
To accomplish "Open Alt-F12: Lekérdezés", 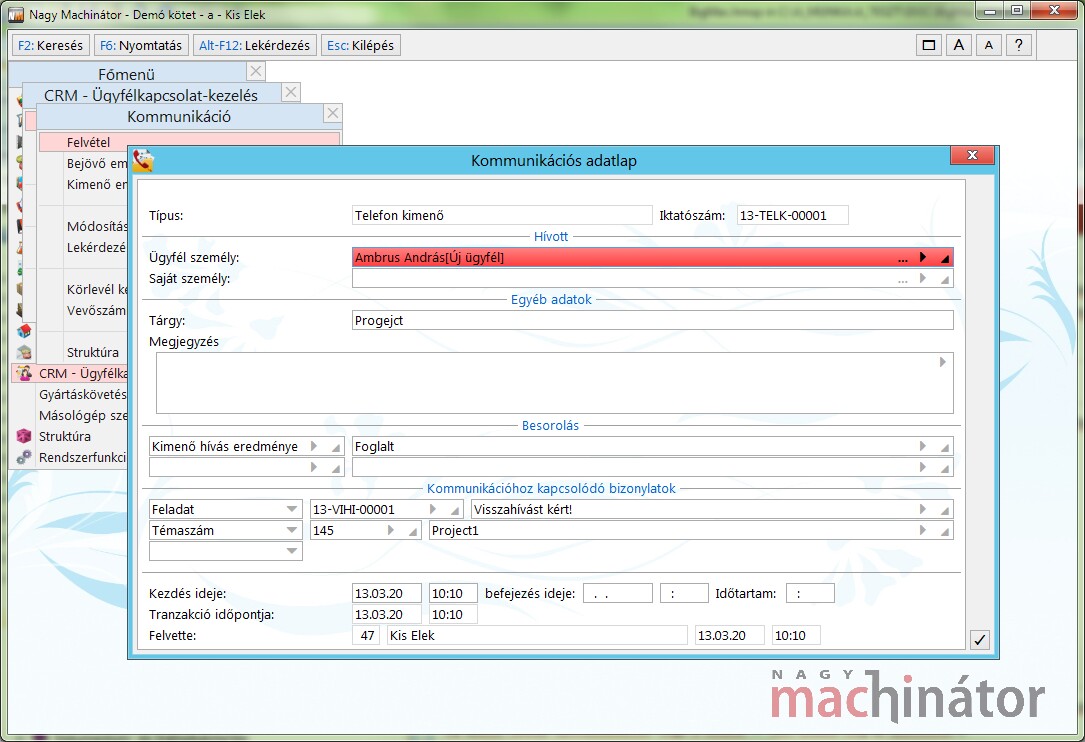I will [x=255, y=46].
